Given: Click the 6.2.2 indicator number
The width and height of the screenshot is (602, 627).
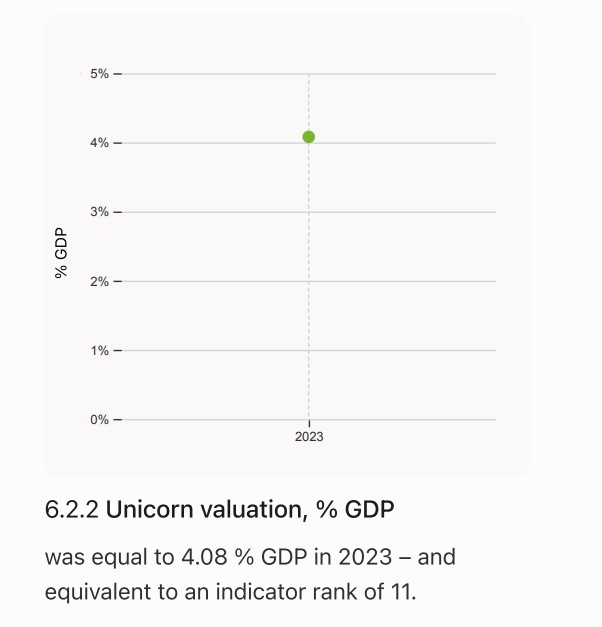Looking at the screenshot, I should [x=71, y=509].
